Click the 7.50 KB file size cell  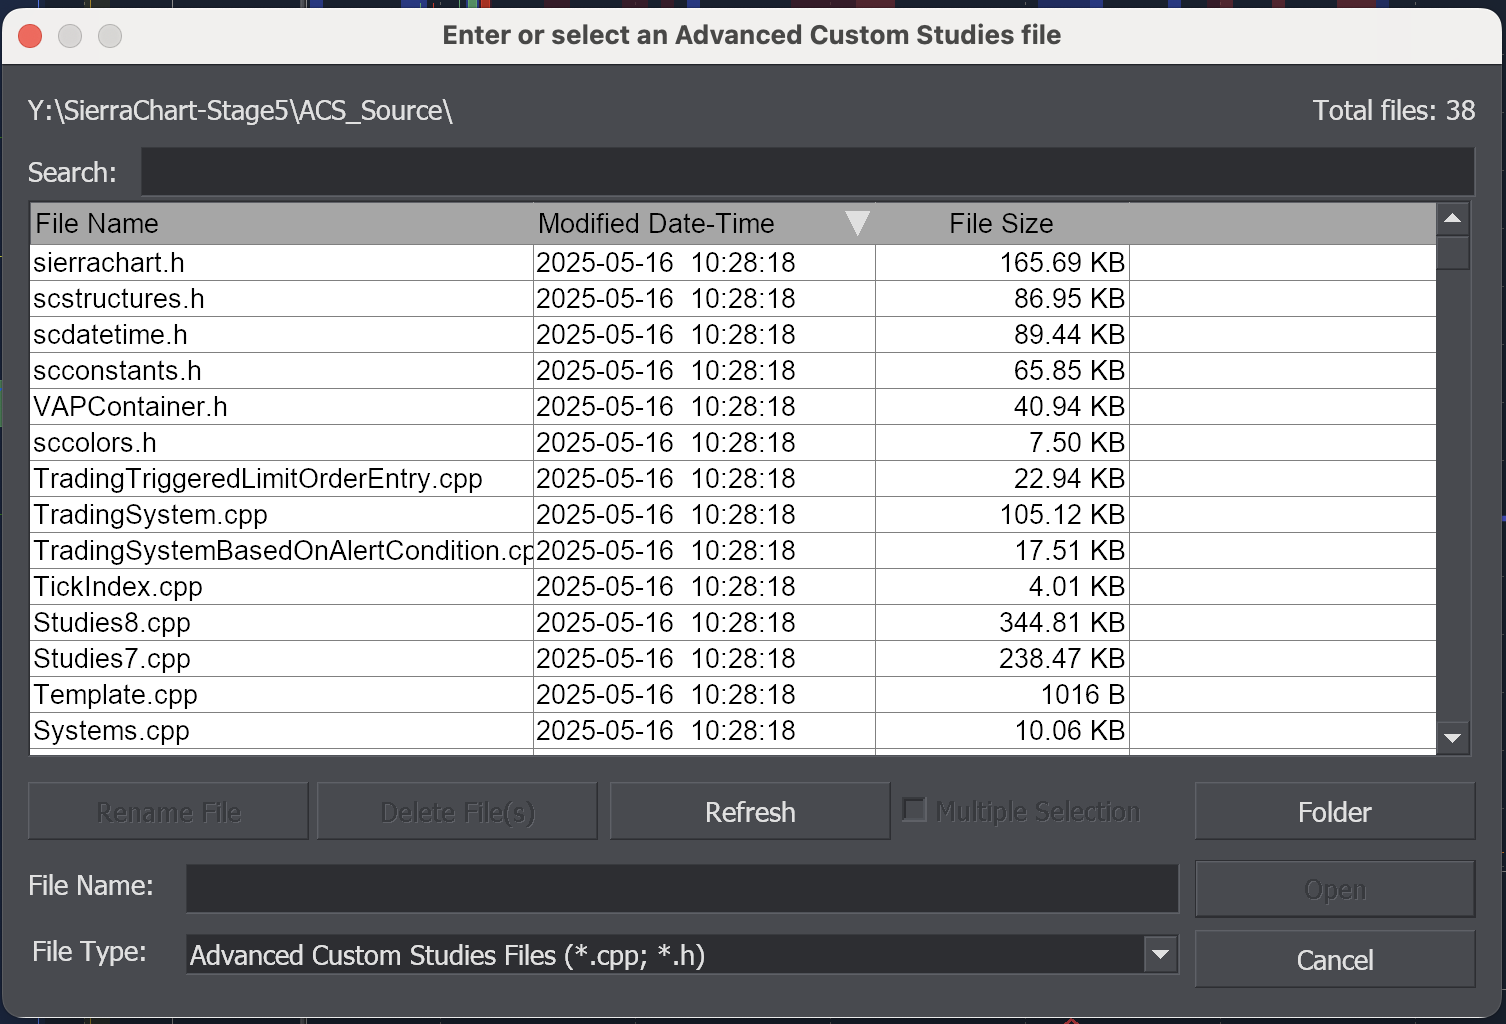pos(1002,443)
